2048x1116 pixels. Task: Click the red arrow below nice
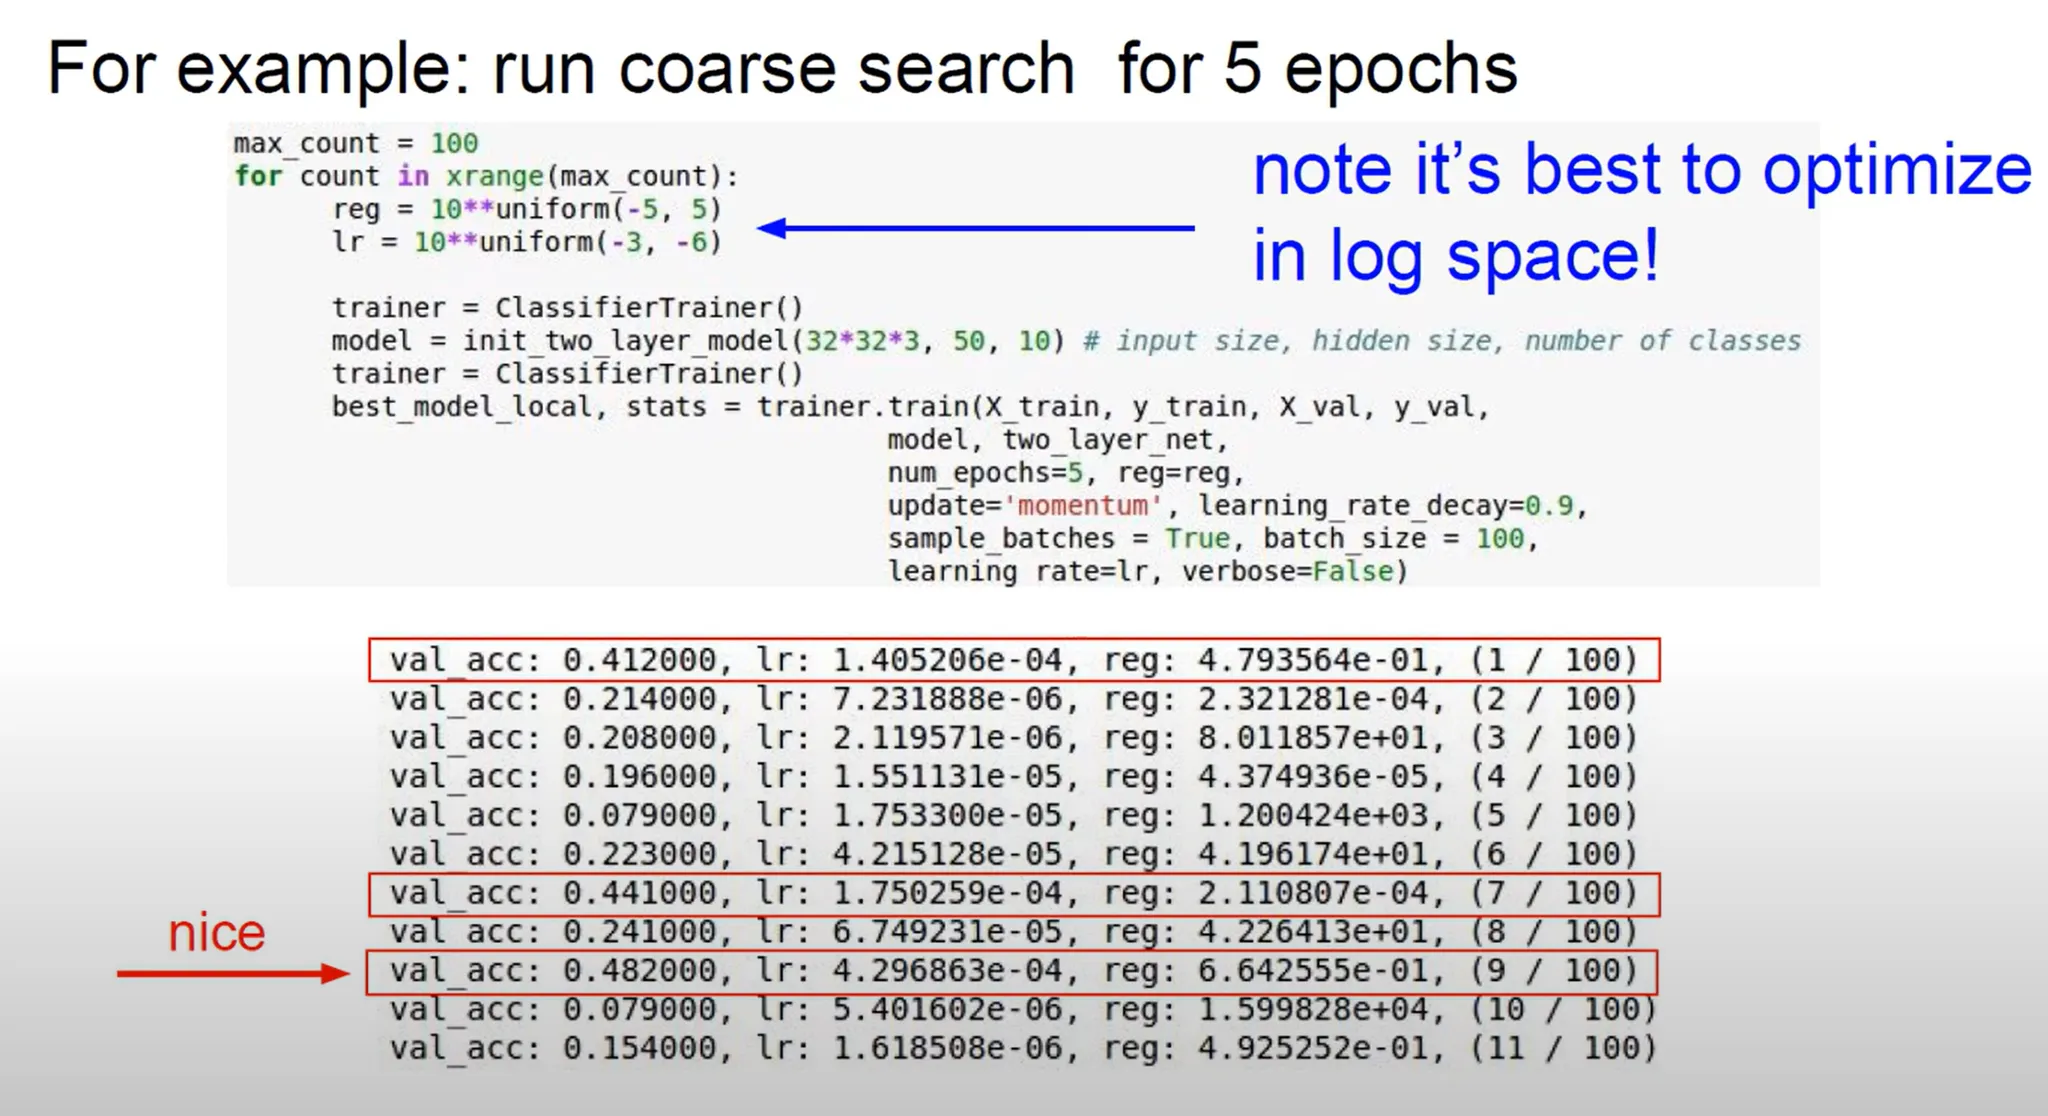pos(232,973)
